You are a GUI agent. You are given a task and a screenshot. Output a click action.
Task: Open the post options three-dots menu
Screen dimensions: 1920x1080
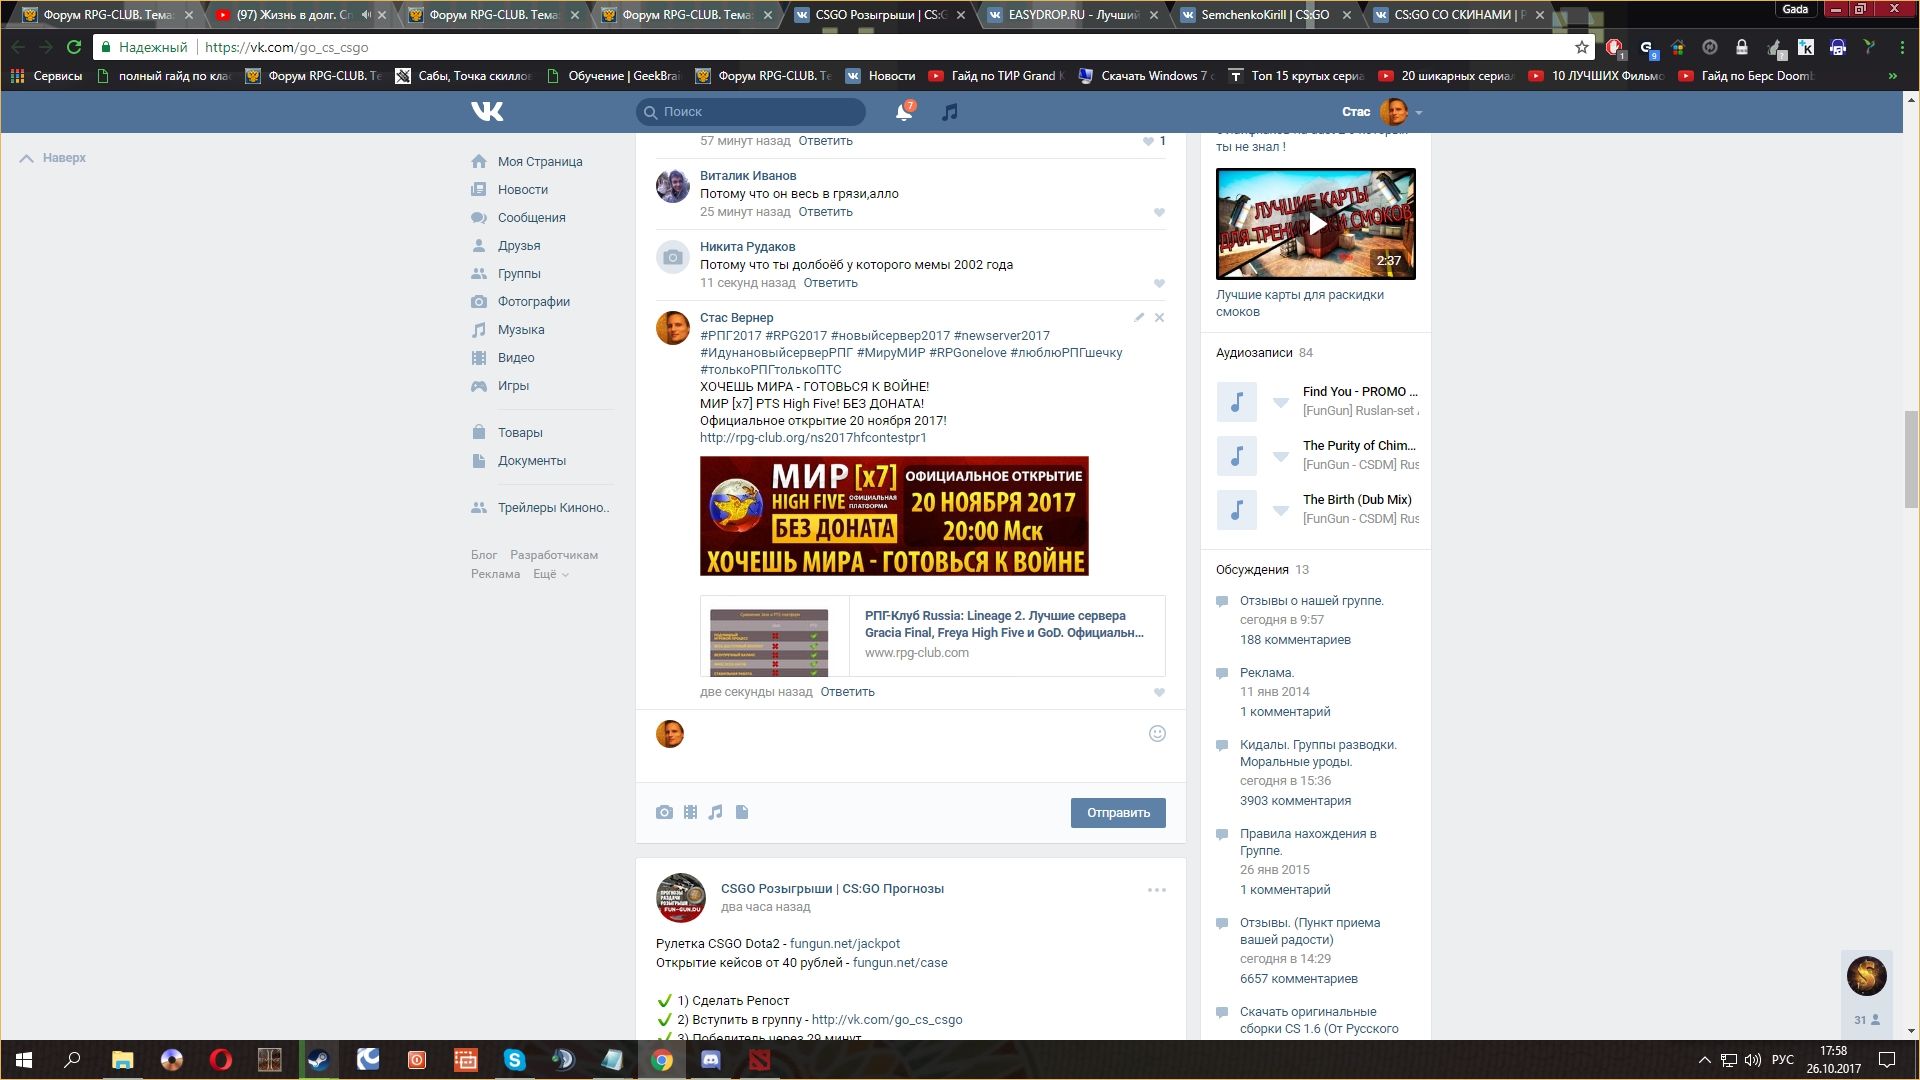[x=1157, y=890]
